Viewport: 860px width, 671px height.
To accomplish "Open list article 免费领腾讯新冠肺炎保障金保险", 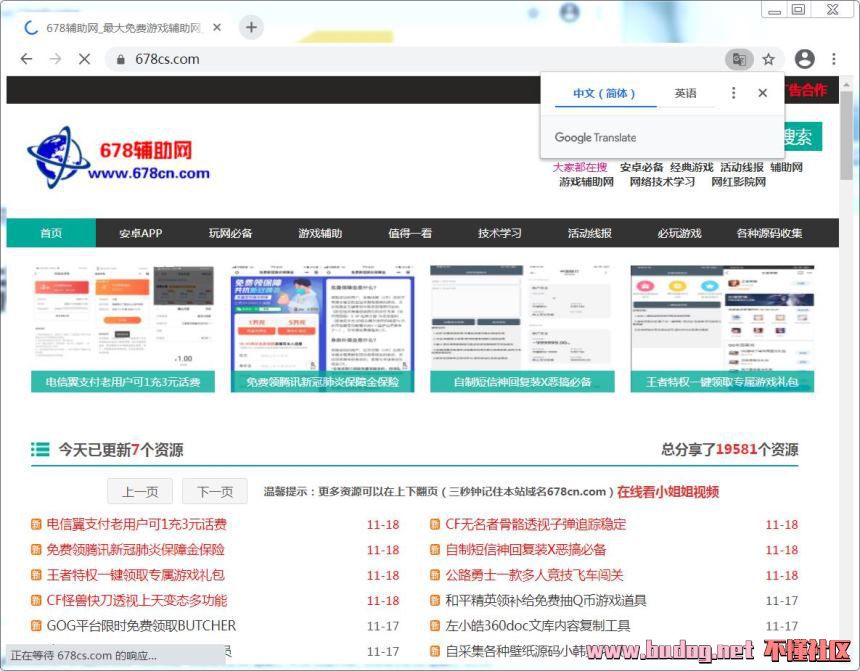I will point(135,549).
